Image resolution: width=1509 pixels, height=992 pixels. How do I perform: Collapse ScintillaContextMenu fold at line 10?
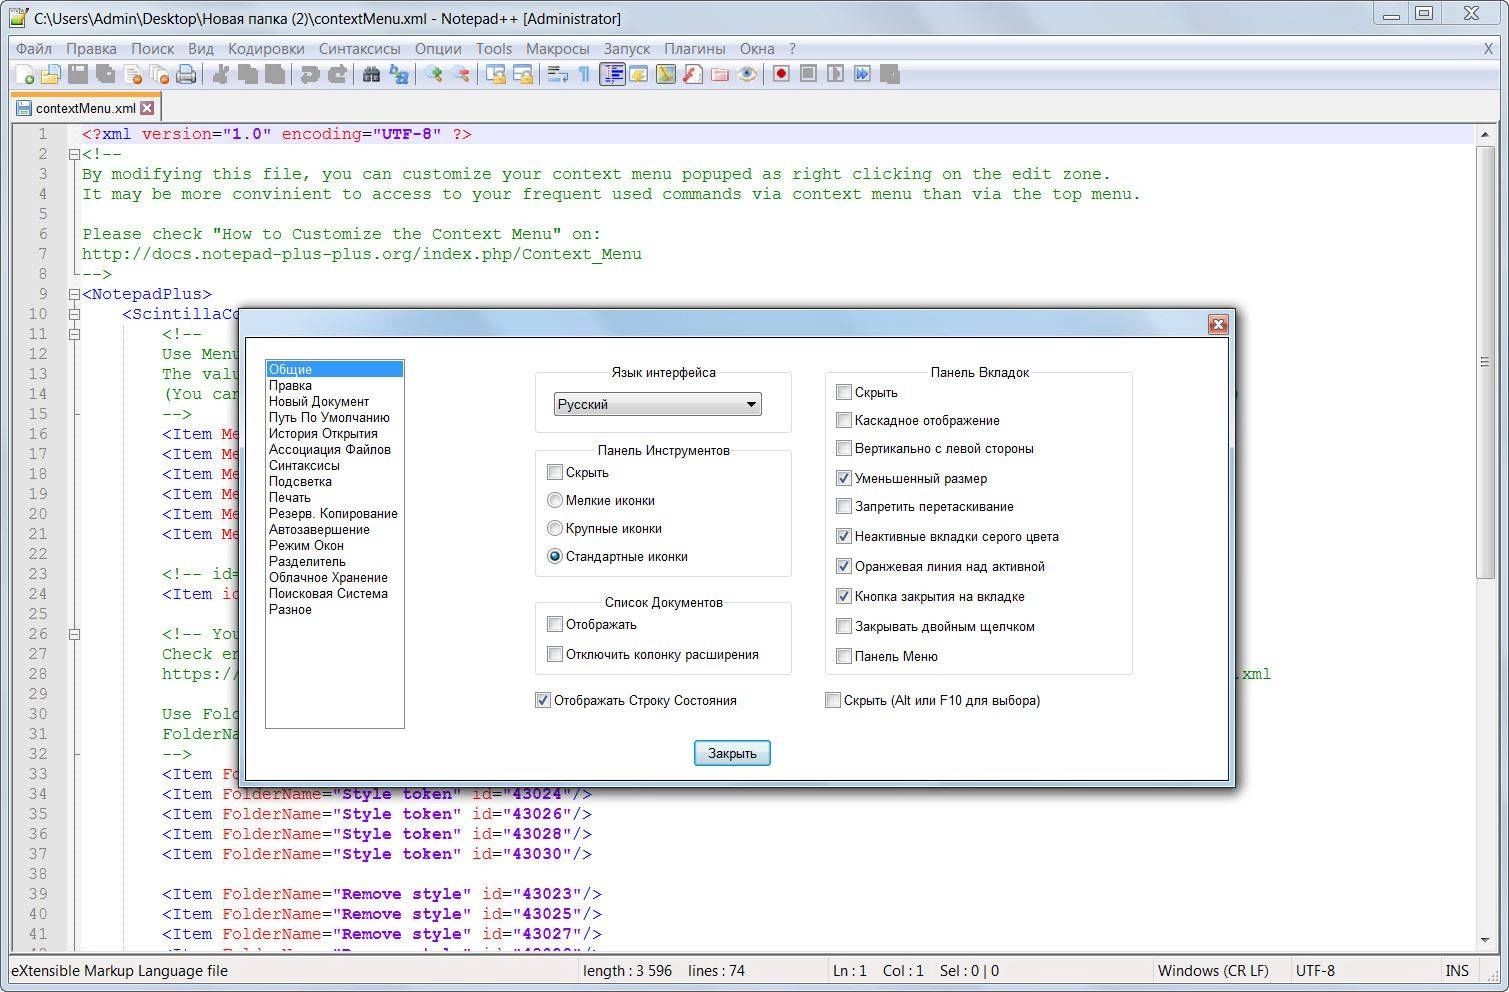click(x=74, y=314)
